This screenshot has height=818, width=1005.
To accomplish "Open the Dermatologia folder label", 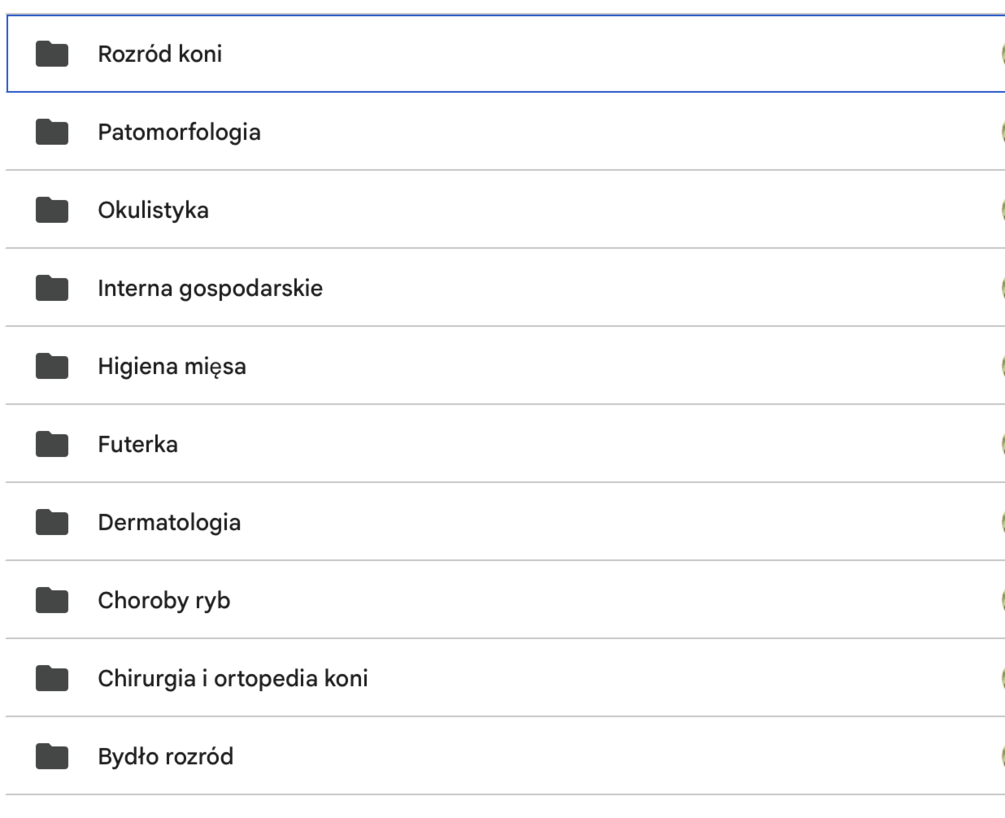I will click(169, 522).
